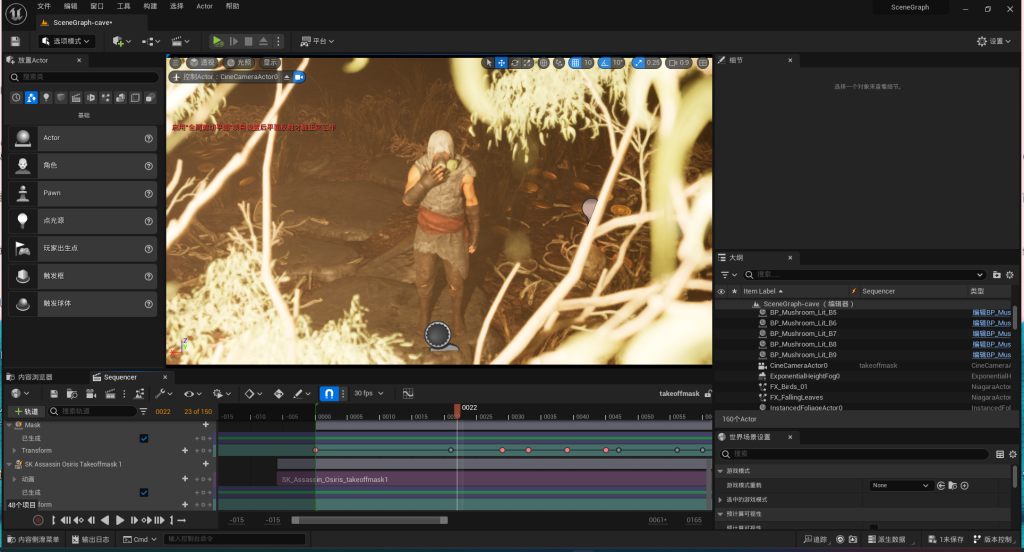Viewport: 1024px width, 552px height.
Task: Open the add content cube-plus menu
Action: click(121, 41)
